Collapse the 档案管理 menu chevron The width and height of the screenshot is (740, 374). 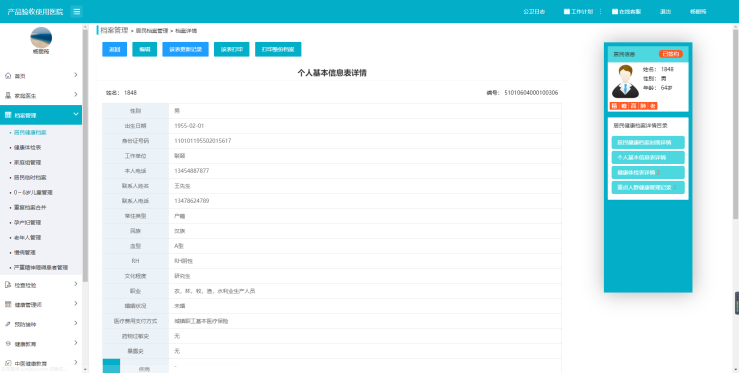tap(76, 114)
